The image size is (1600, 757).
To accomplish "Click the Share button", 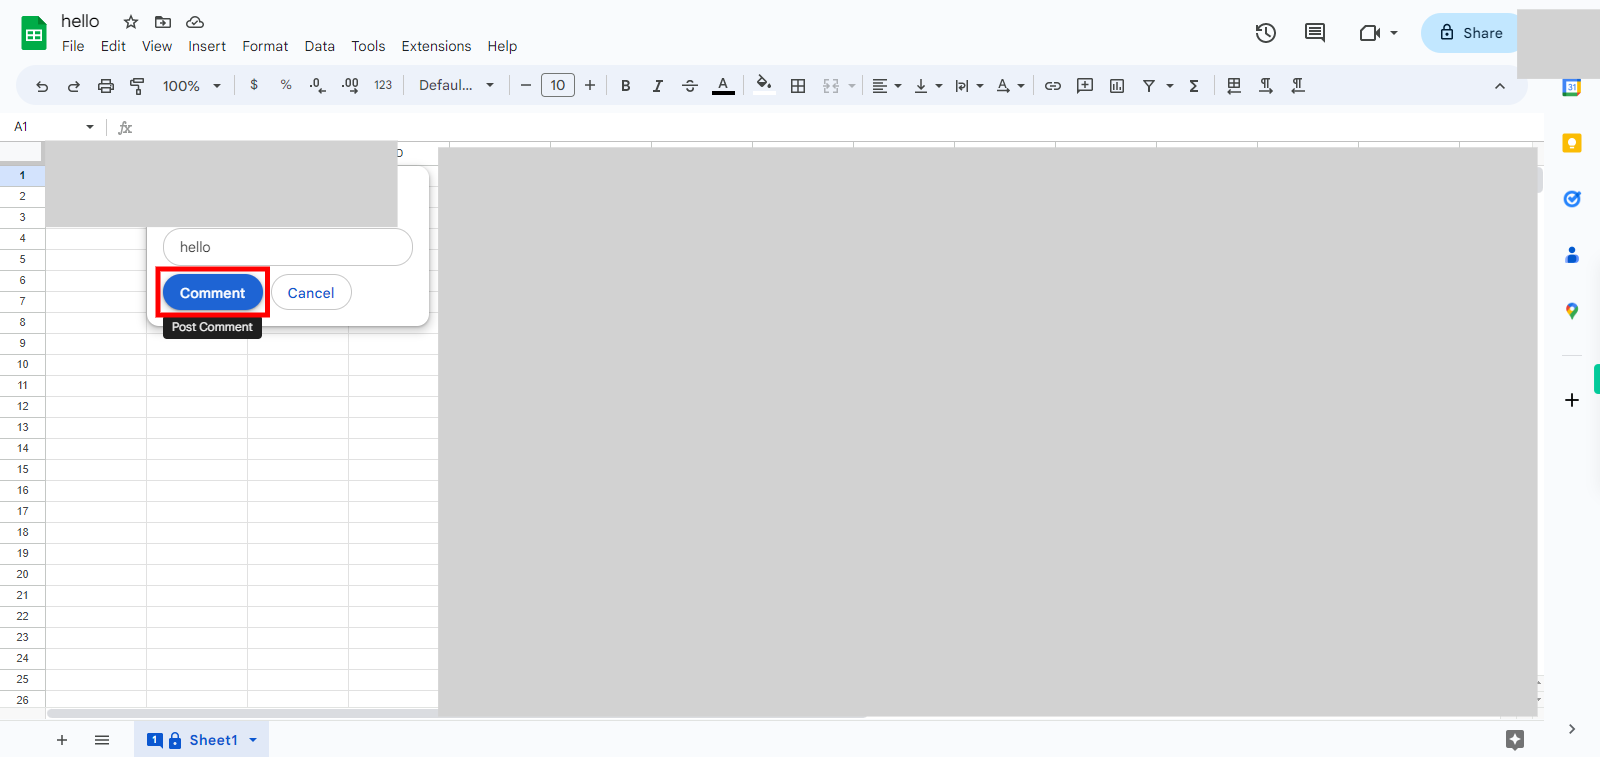I will [x=1470, y=33].
